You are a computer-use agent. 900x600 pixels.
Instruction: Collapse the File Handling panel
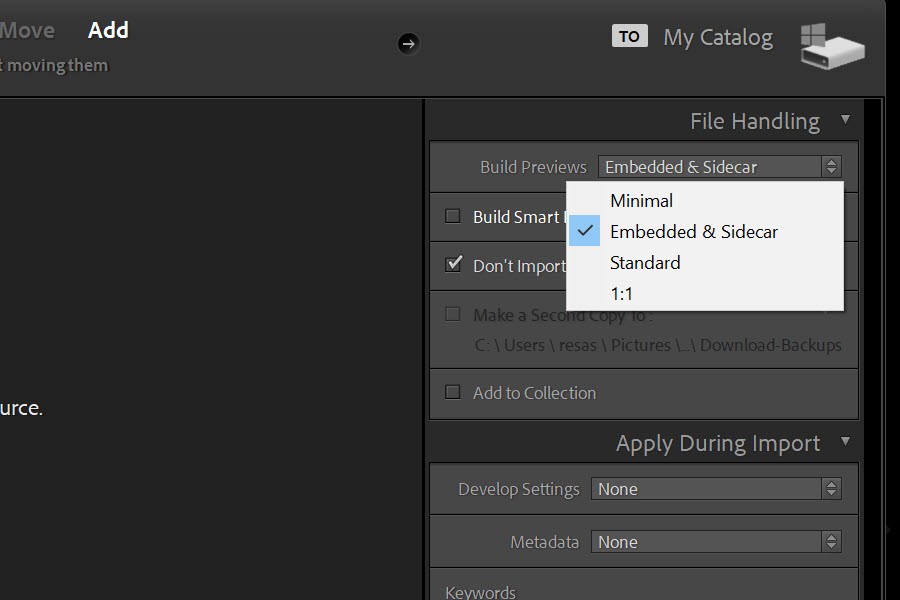tap(845, 120)
